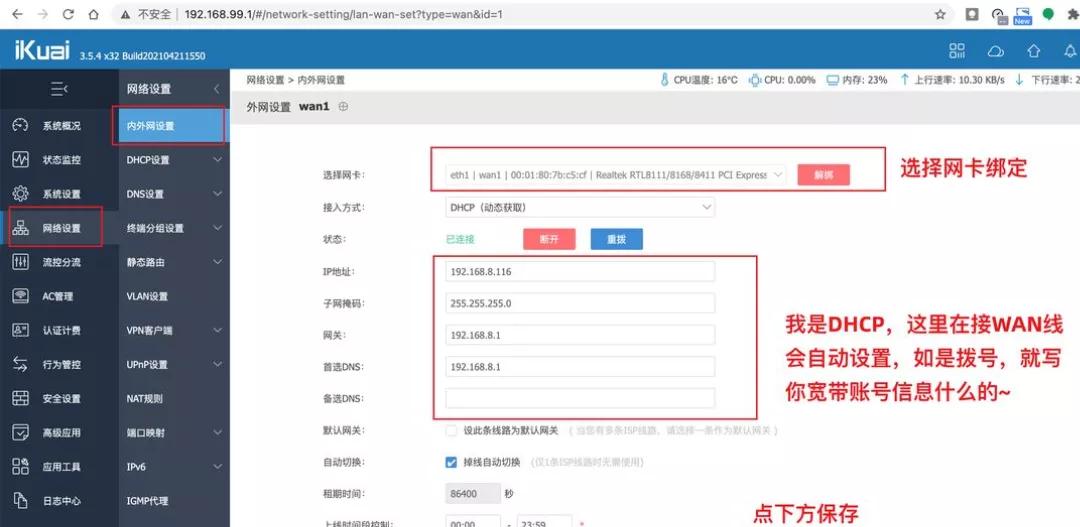Viewport: 1080px width, 527px height.
Task: Open the QR code icon in iKuai header
Action: coord(957,50)
